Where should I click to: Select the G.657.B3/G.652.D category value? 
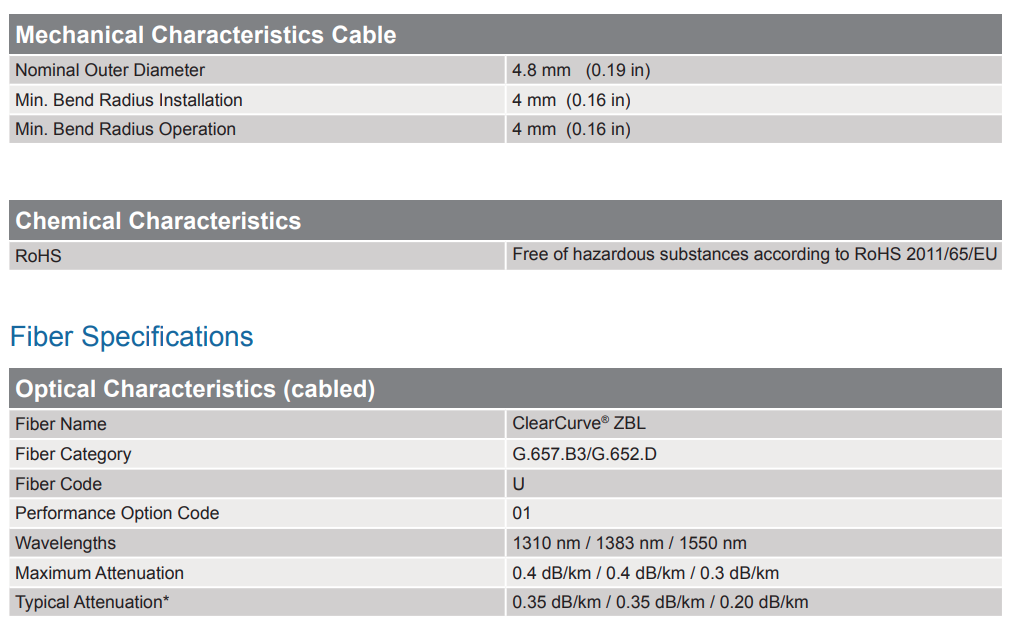[584, 454]
